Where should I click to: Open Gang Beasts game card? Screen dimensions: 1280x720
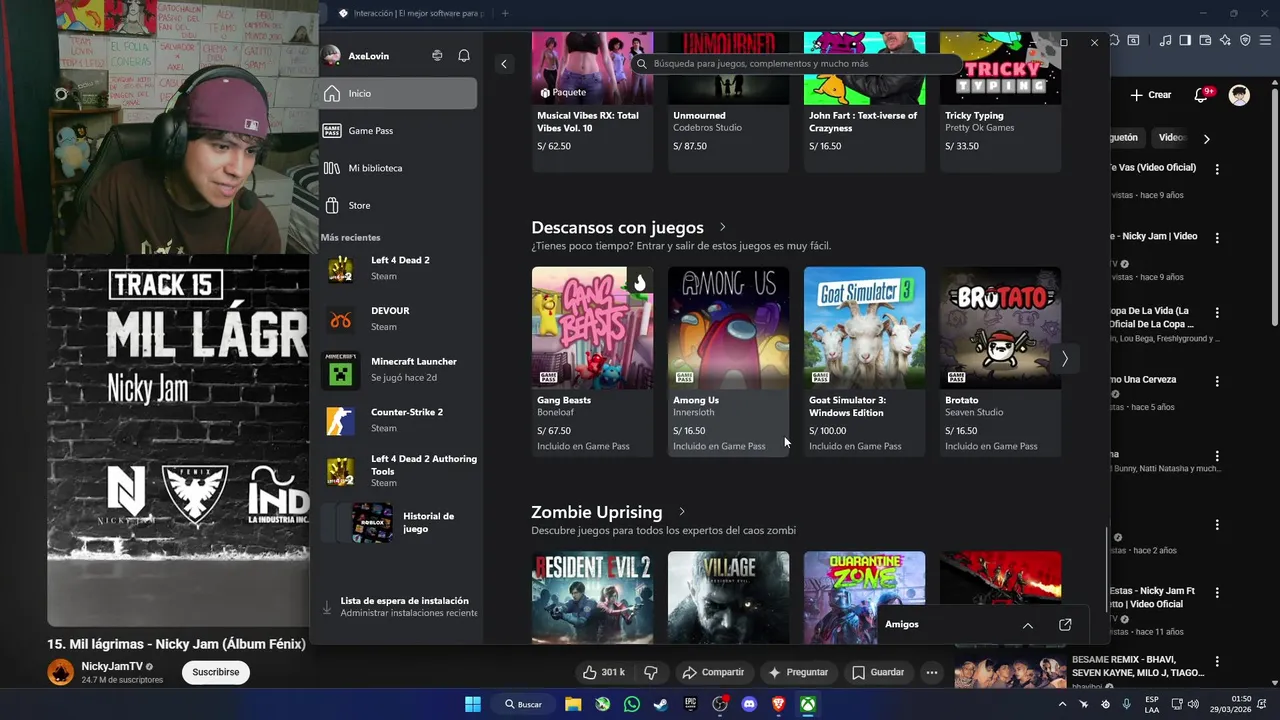(x=592, y=361)
